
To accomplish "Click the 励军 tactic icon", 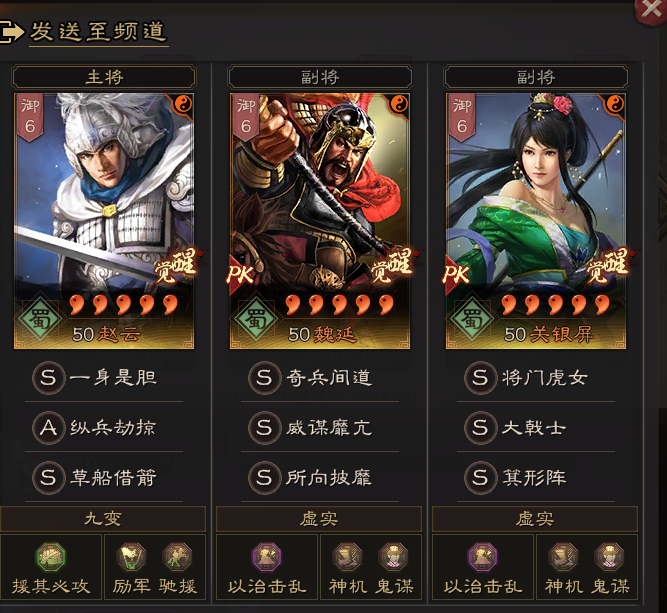I will point(131,557).
